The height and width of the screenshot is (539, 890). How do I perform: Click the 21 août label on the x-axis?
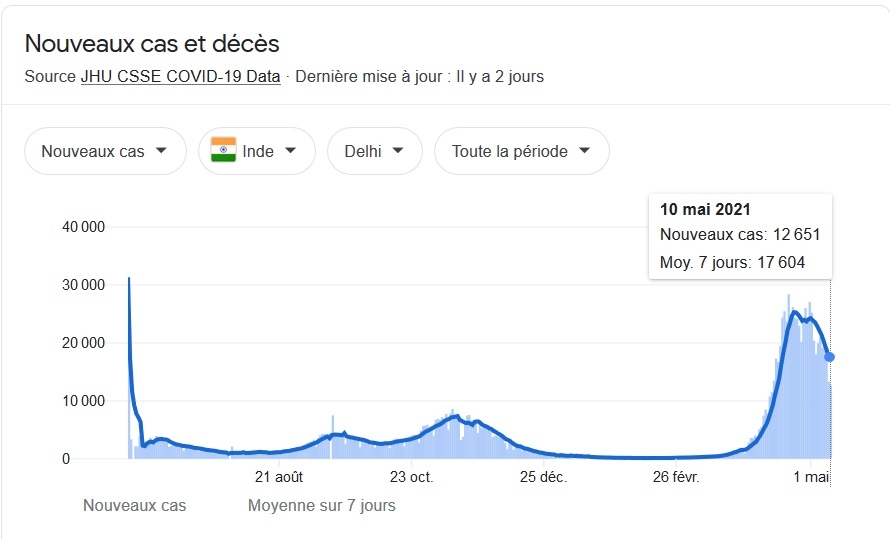click(279, 477)
